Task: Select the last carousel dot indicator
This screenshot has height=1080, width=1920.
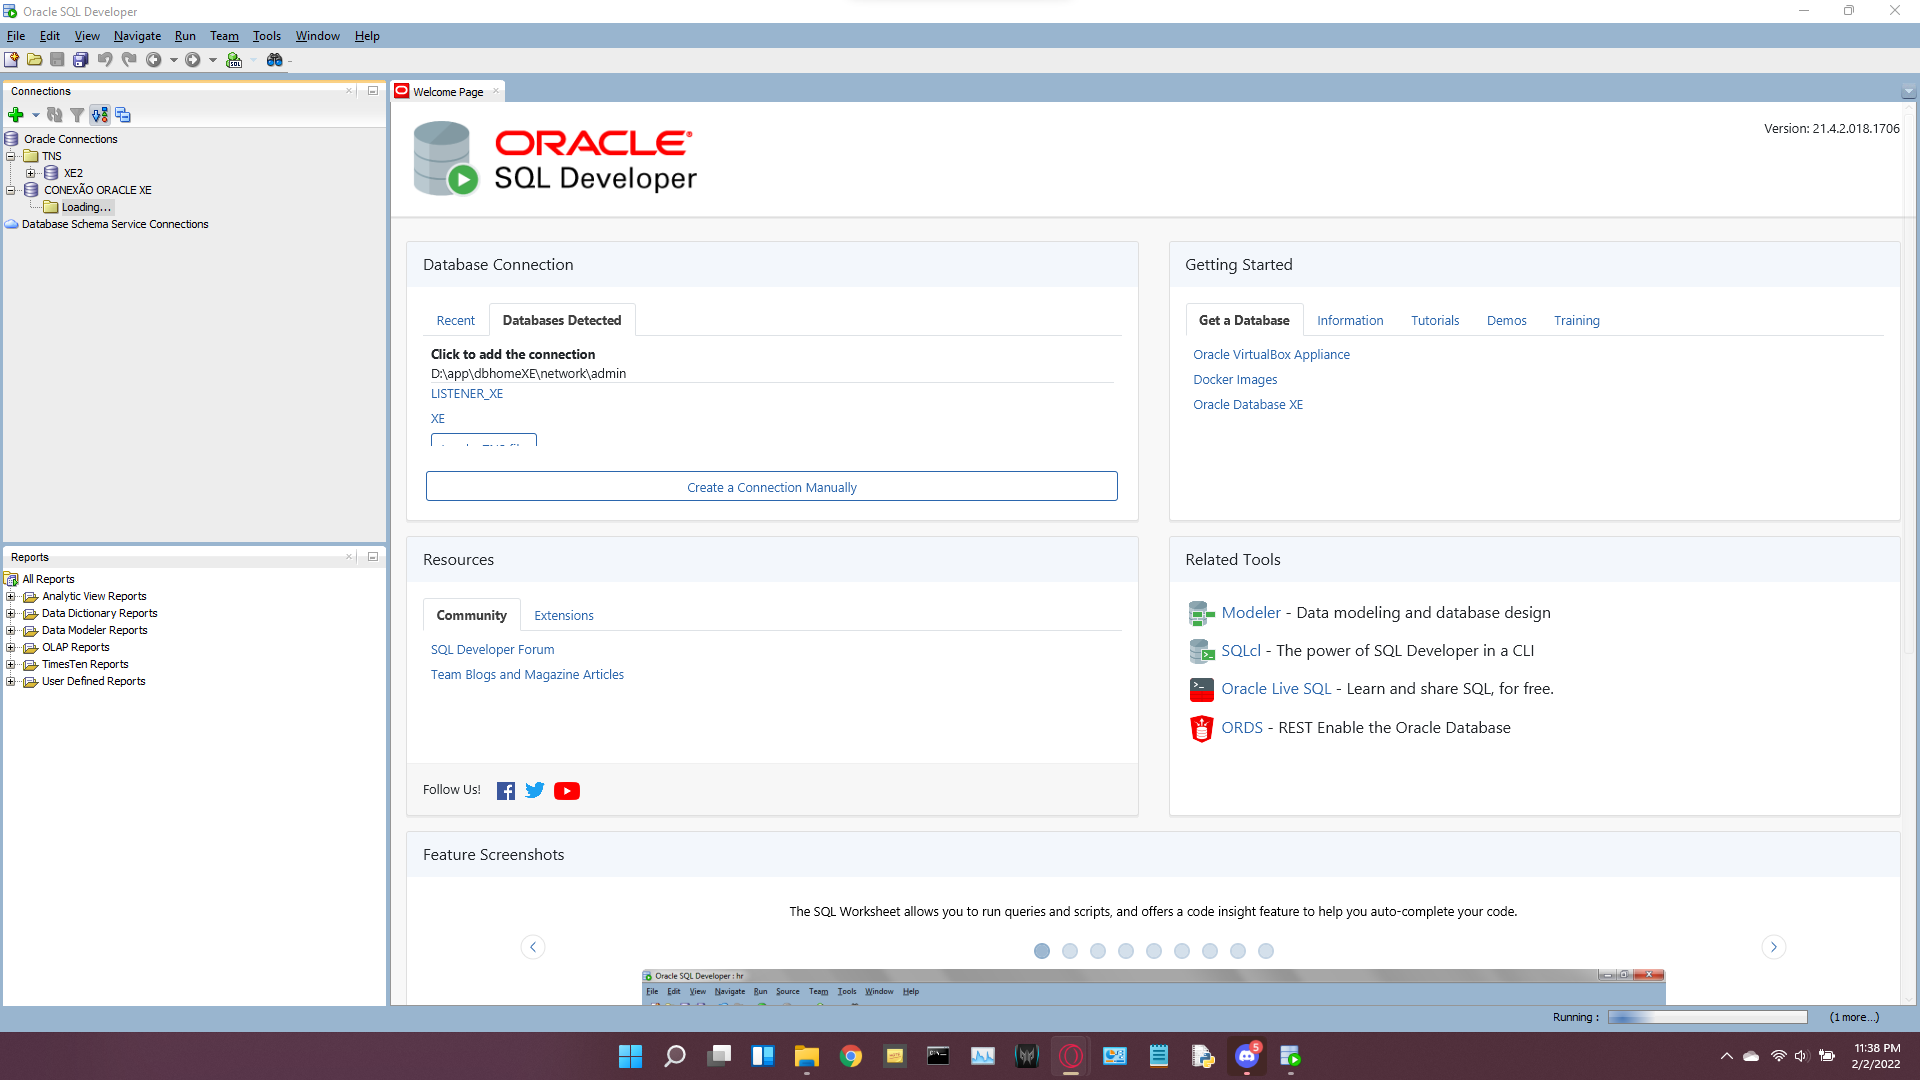Action: coord(1266,951)
